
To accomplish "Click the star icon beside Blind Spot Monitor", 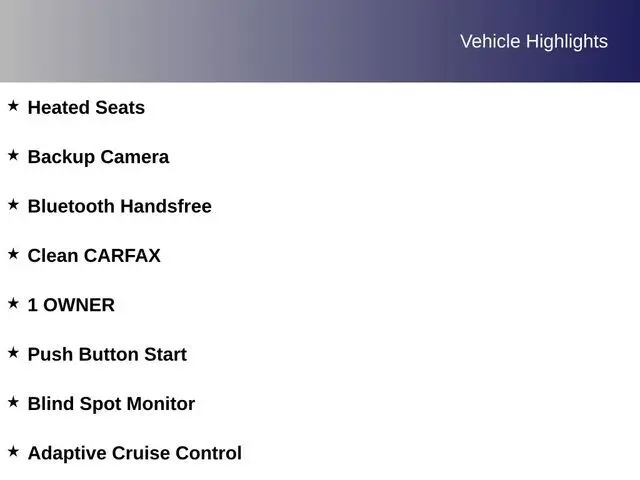I will (x=13, y=402).
